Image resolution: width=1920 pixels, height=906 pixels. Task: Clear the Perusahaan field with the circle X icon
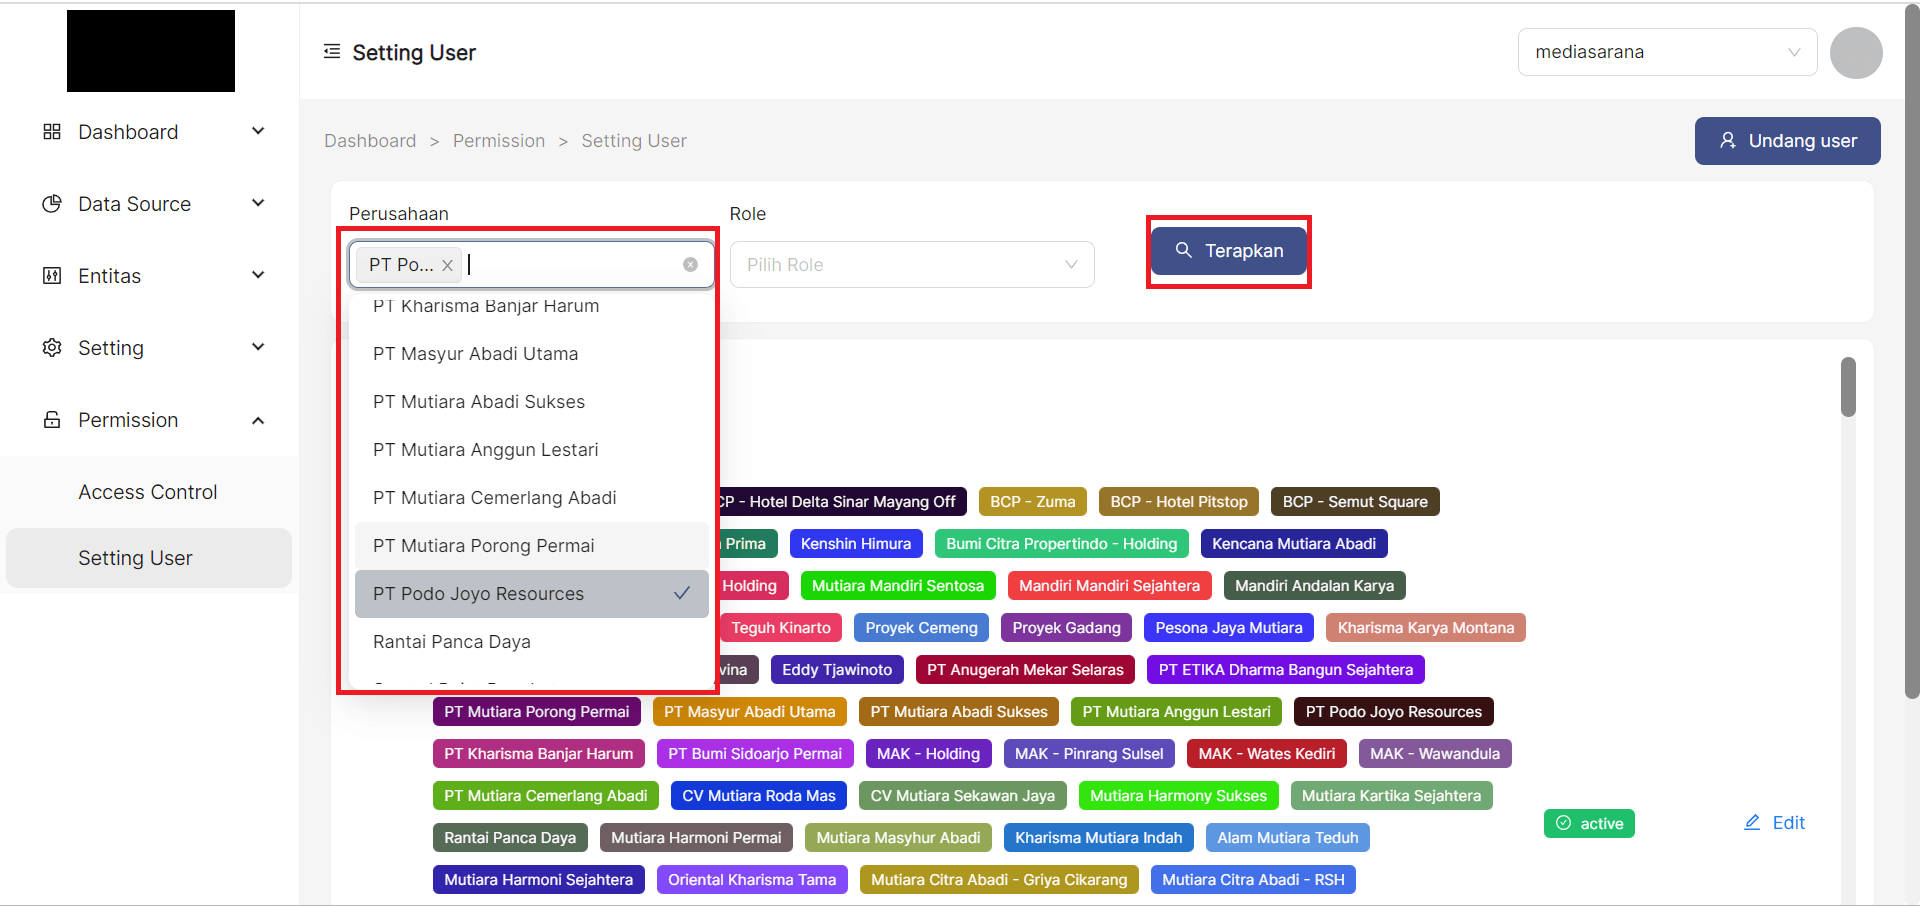[690, 265]
